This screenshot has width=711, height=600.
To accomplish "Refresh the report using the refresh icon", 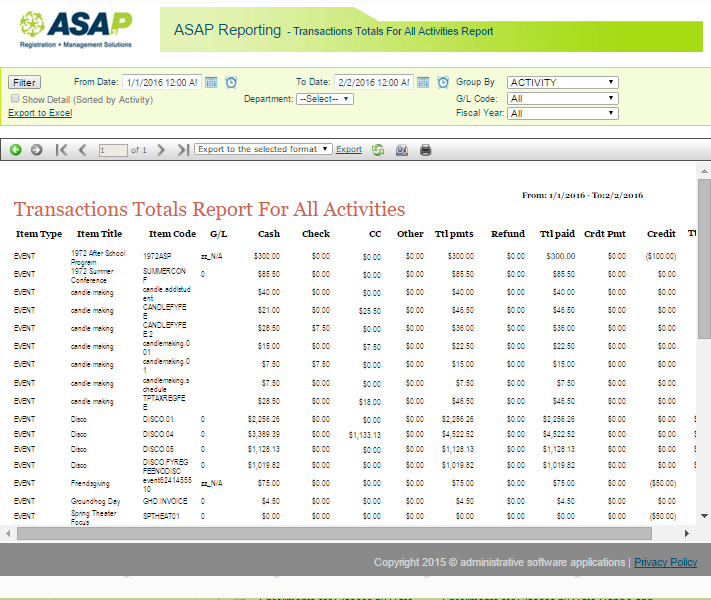I will [378, 150].
